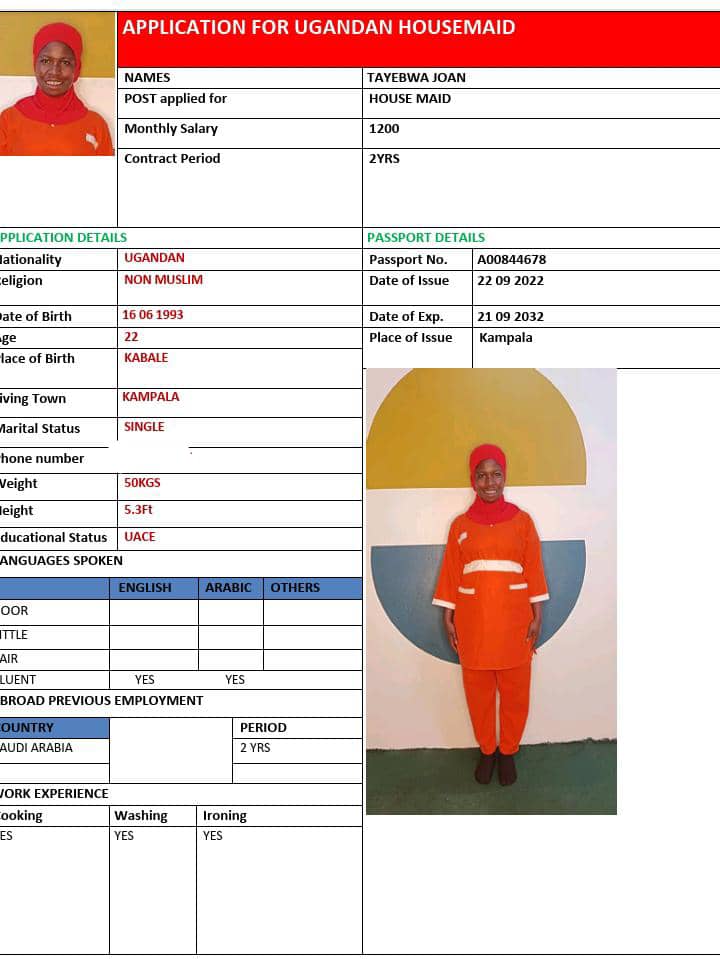This screenshot has height=959, width=720.
Task: Select the Contract Period value 2YRS
Action: [384, 158]
